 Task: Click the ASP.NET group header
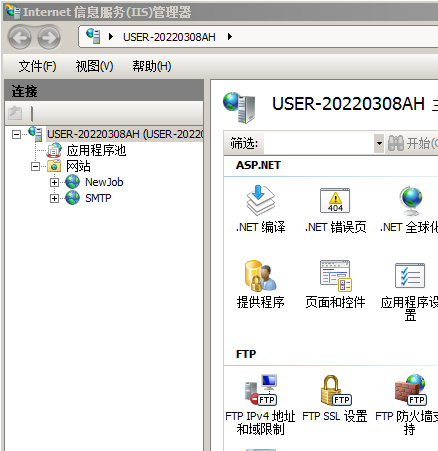(x=258, y=165)
